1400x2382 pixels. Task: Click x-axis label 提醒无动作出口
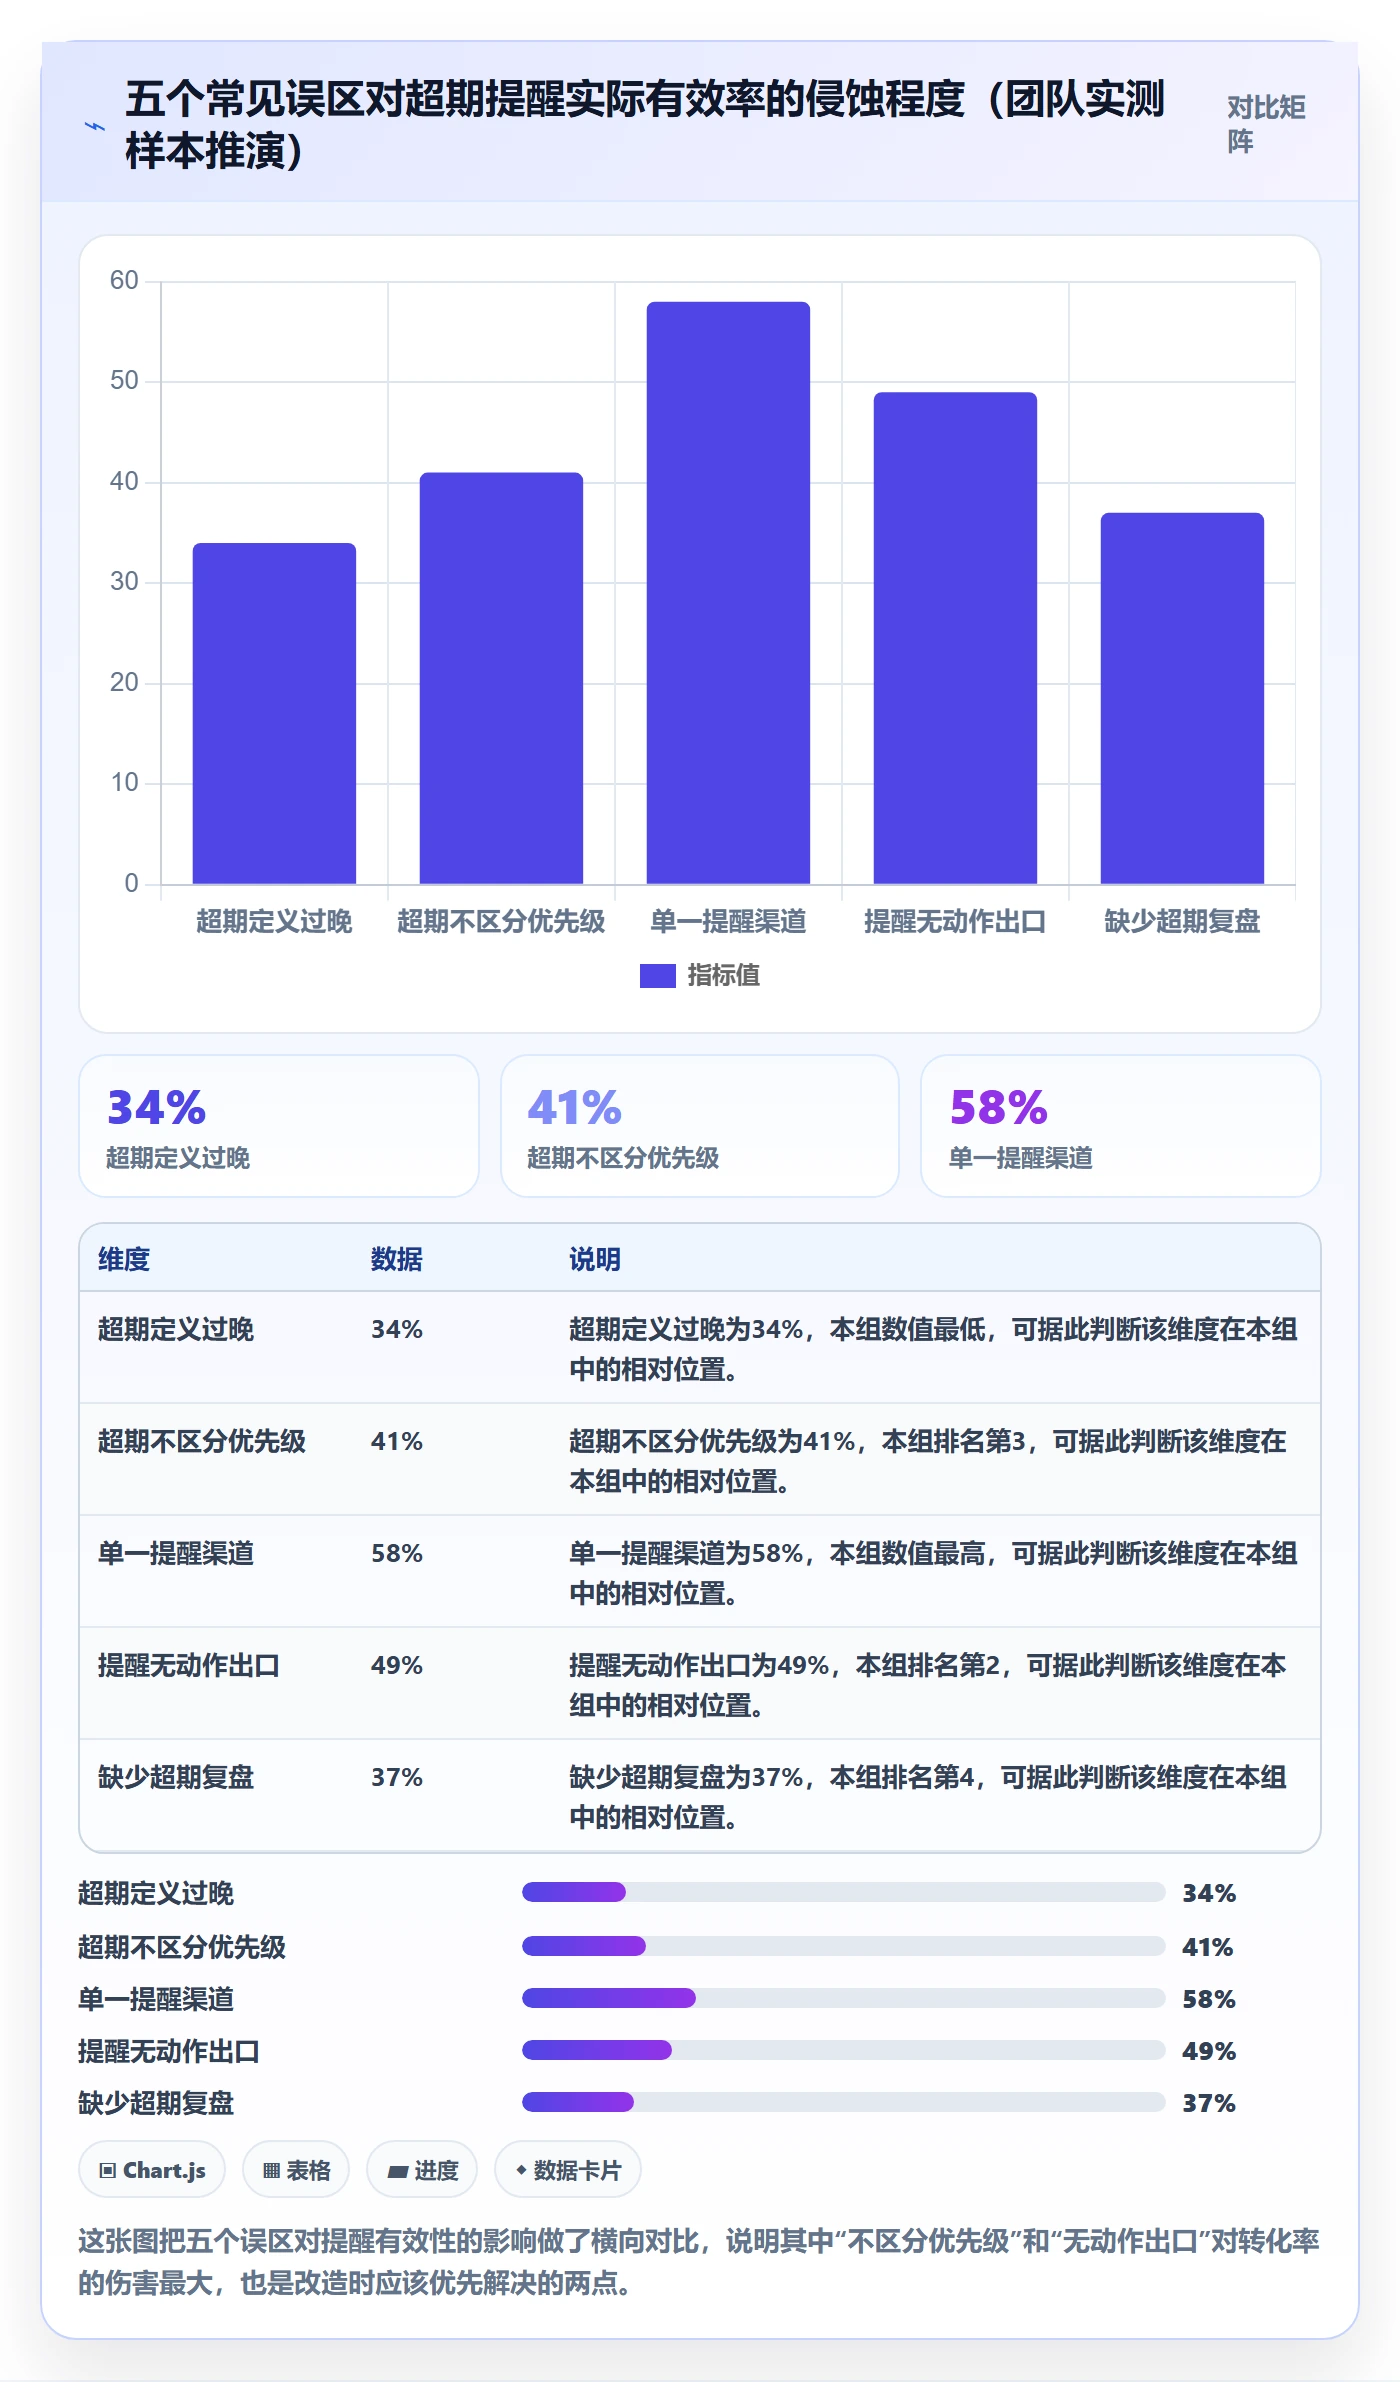coord(955,921)
